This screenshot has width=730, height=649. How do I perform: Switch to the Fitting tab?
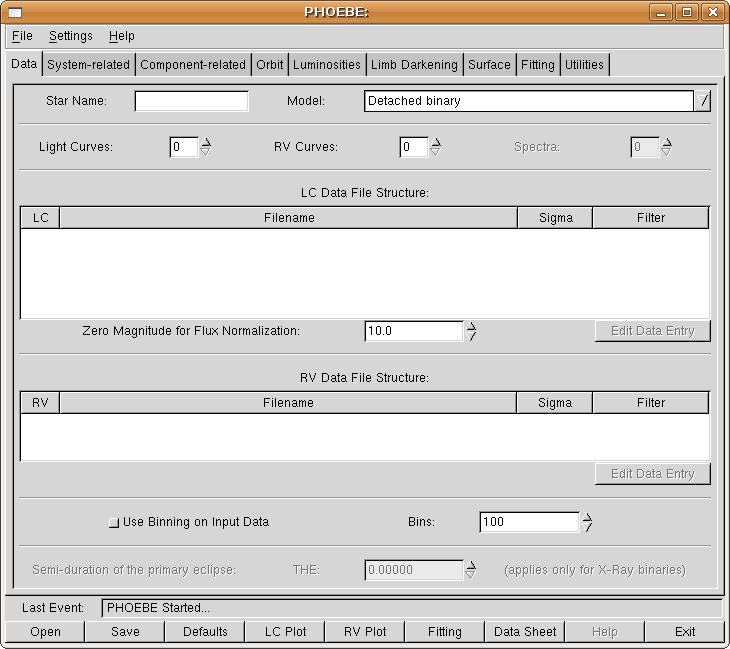pos(538,65)
